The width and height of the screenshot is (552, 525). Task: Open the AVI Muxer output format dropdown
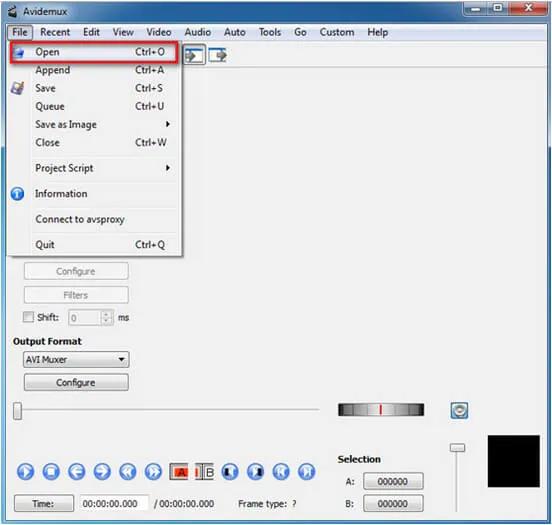point(76,360)
